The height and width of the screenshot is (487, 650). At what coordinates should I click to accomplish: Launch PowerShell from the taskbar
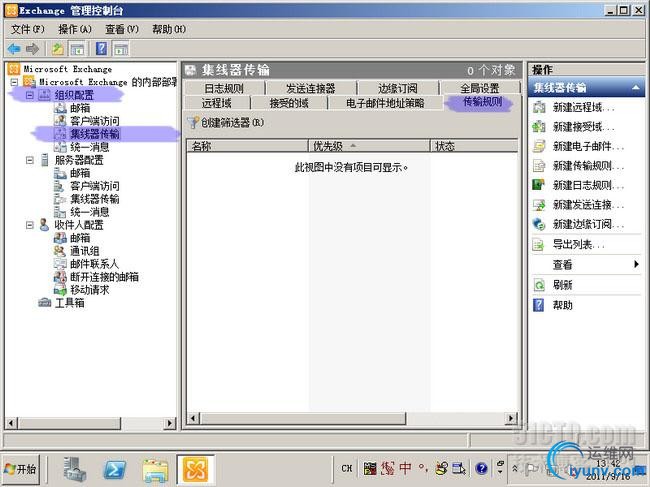pos(114,469)
